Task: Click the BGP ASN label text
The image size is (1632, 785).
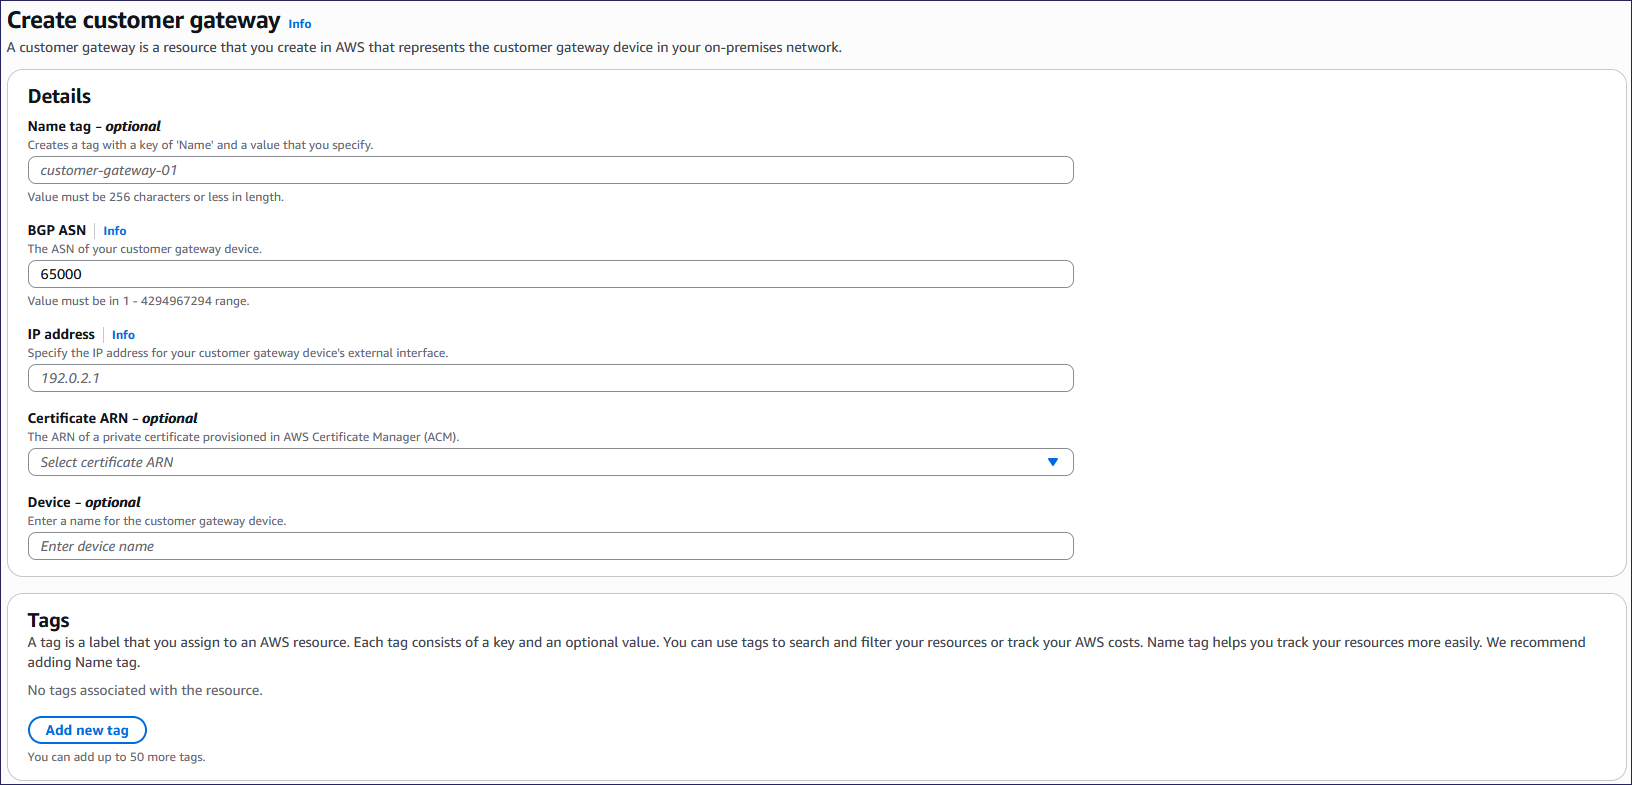Action: 57,230
